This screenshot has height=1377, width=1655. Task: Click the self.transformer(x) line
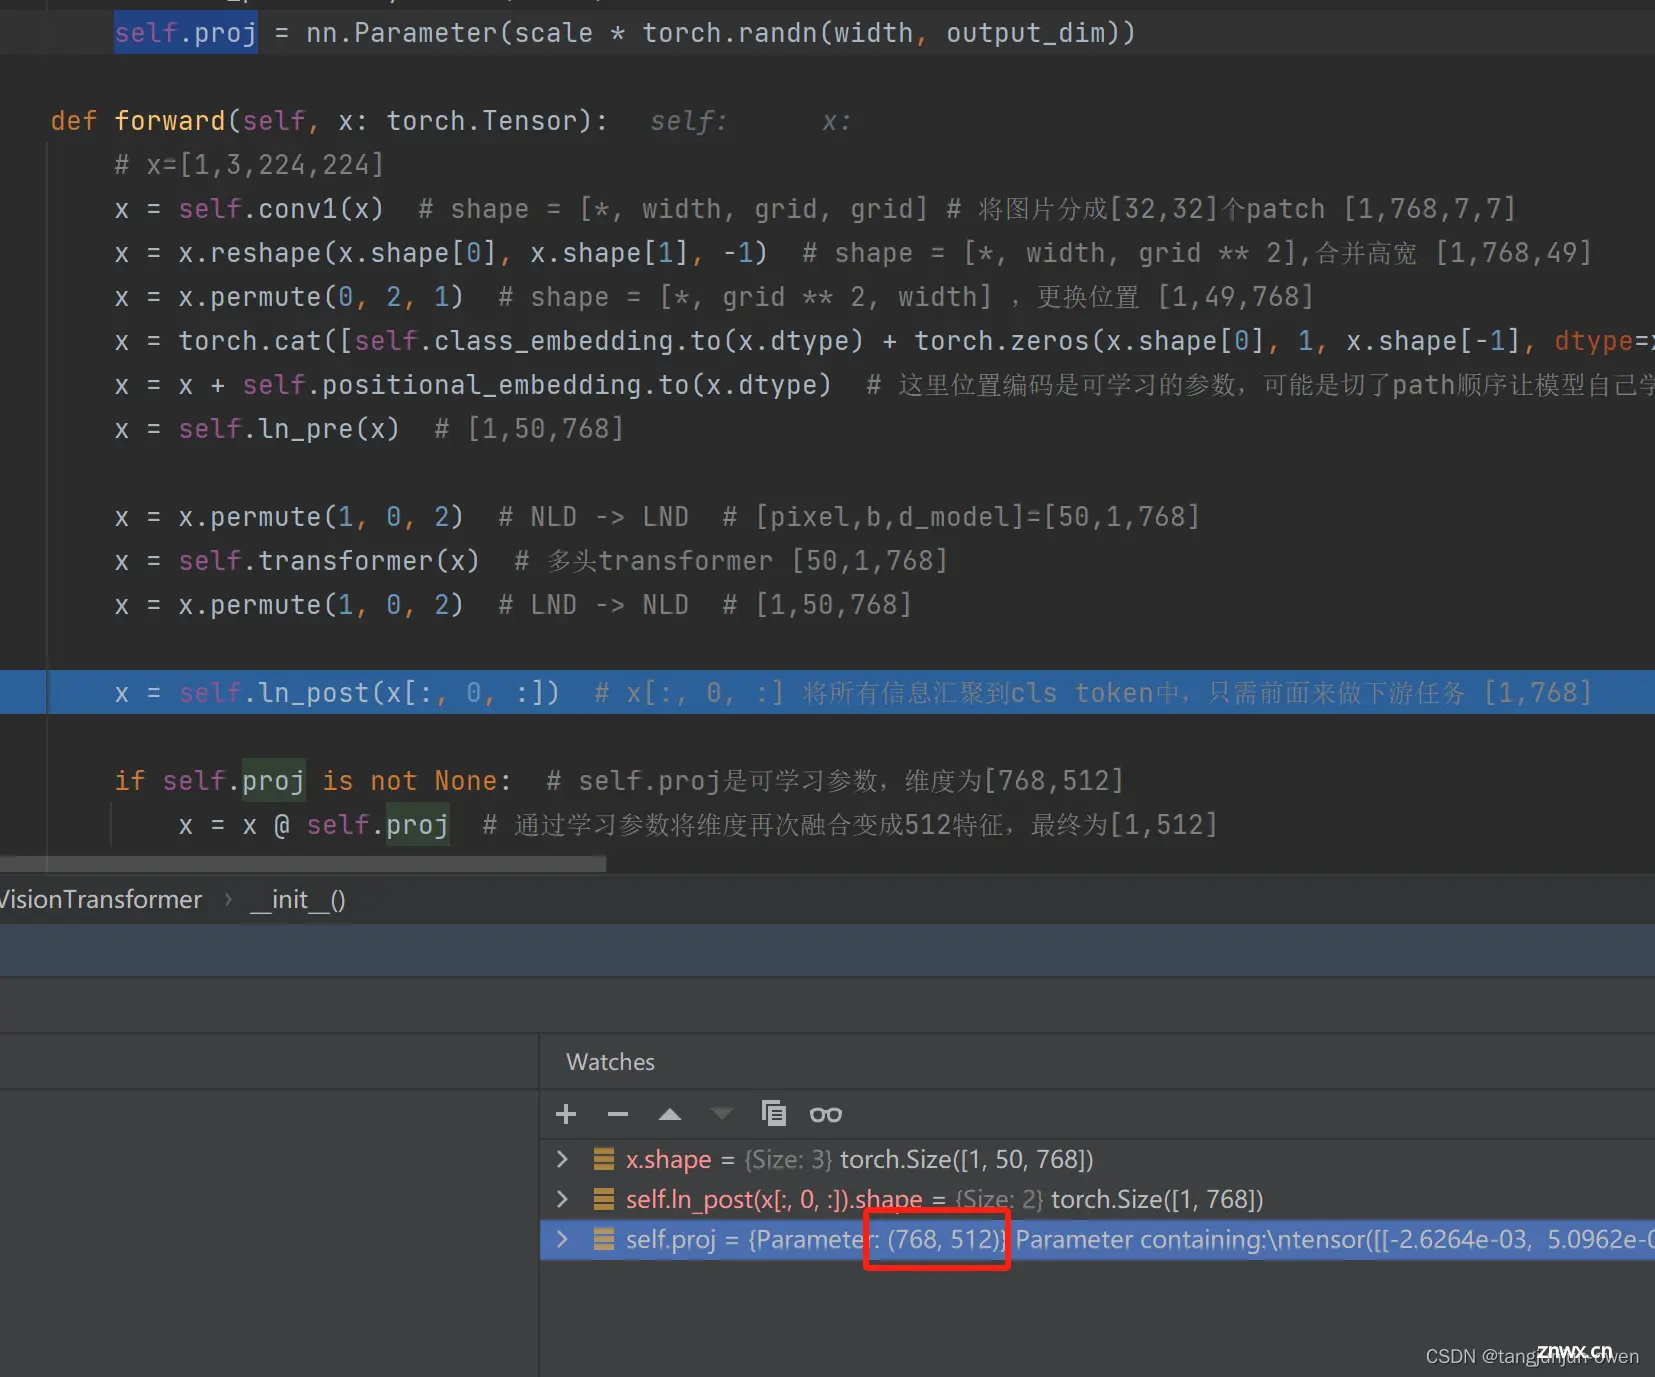[530, 561]
